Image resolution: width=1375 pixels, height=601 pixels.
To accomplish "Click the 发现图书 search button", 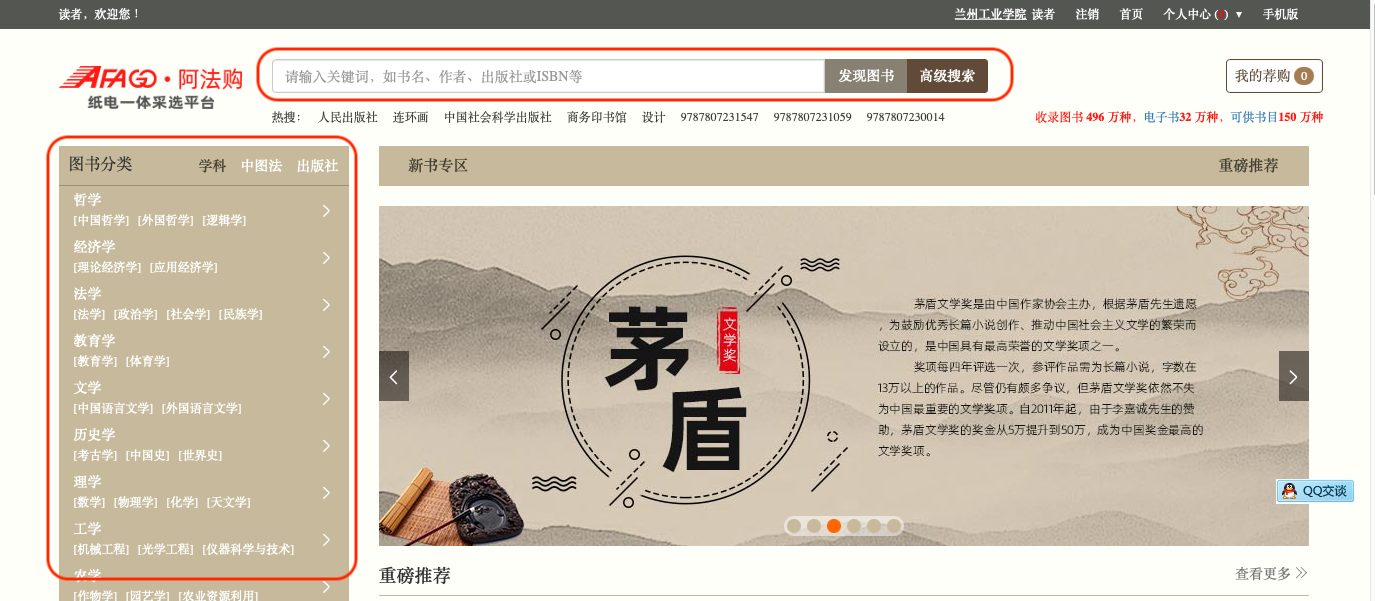I will tap(866, 76).
